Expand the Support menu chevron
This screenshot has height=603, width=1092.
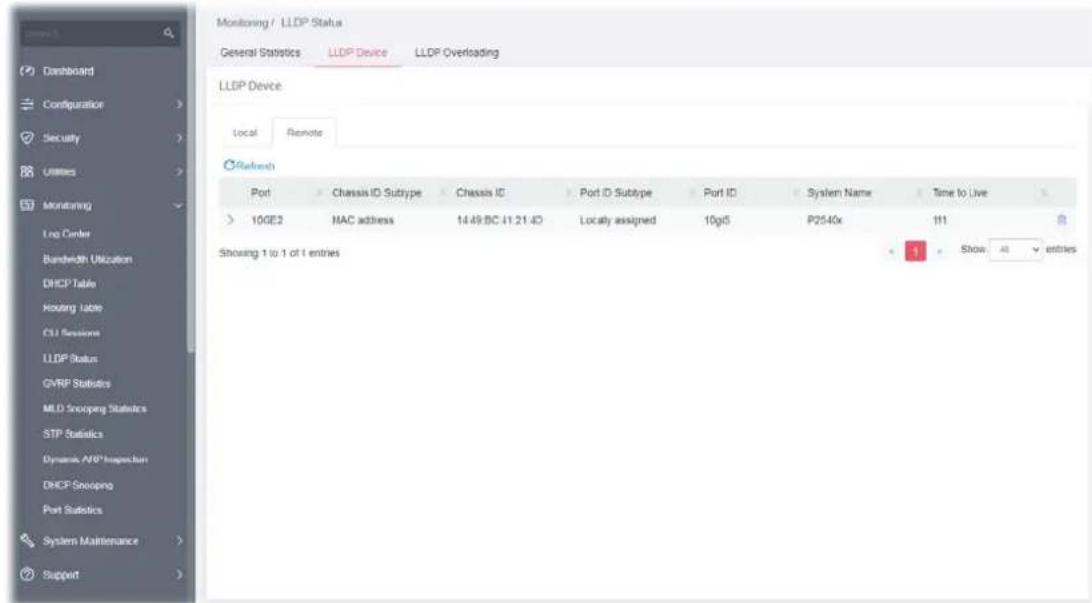coord(179,574)
